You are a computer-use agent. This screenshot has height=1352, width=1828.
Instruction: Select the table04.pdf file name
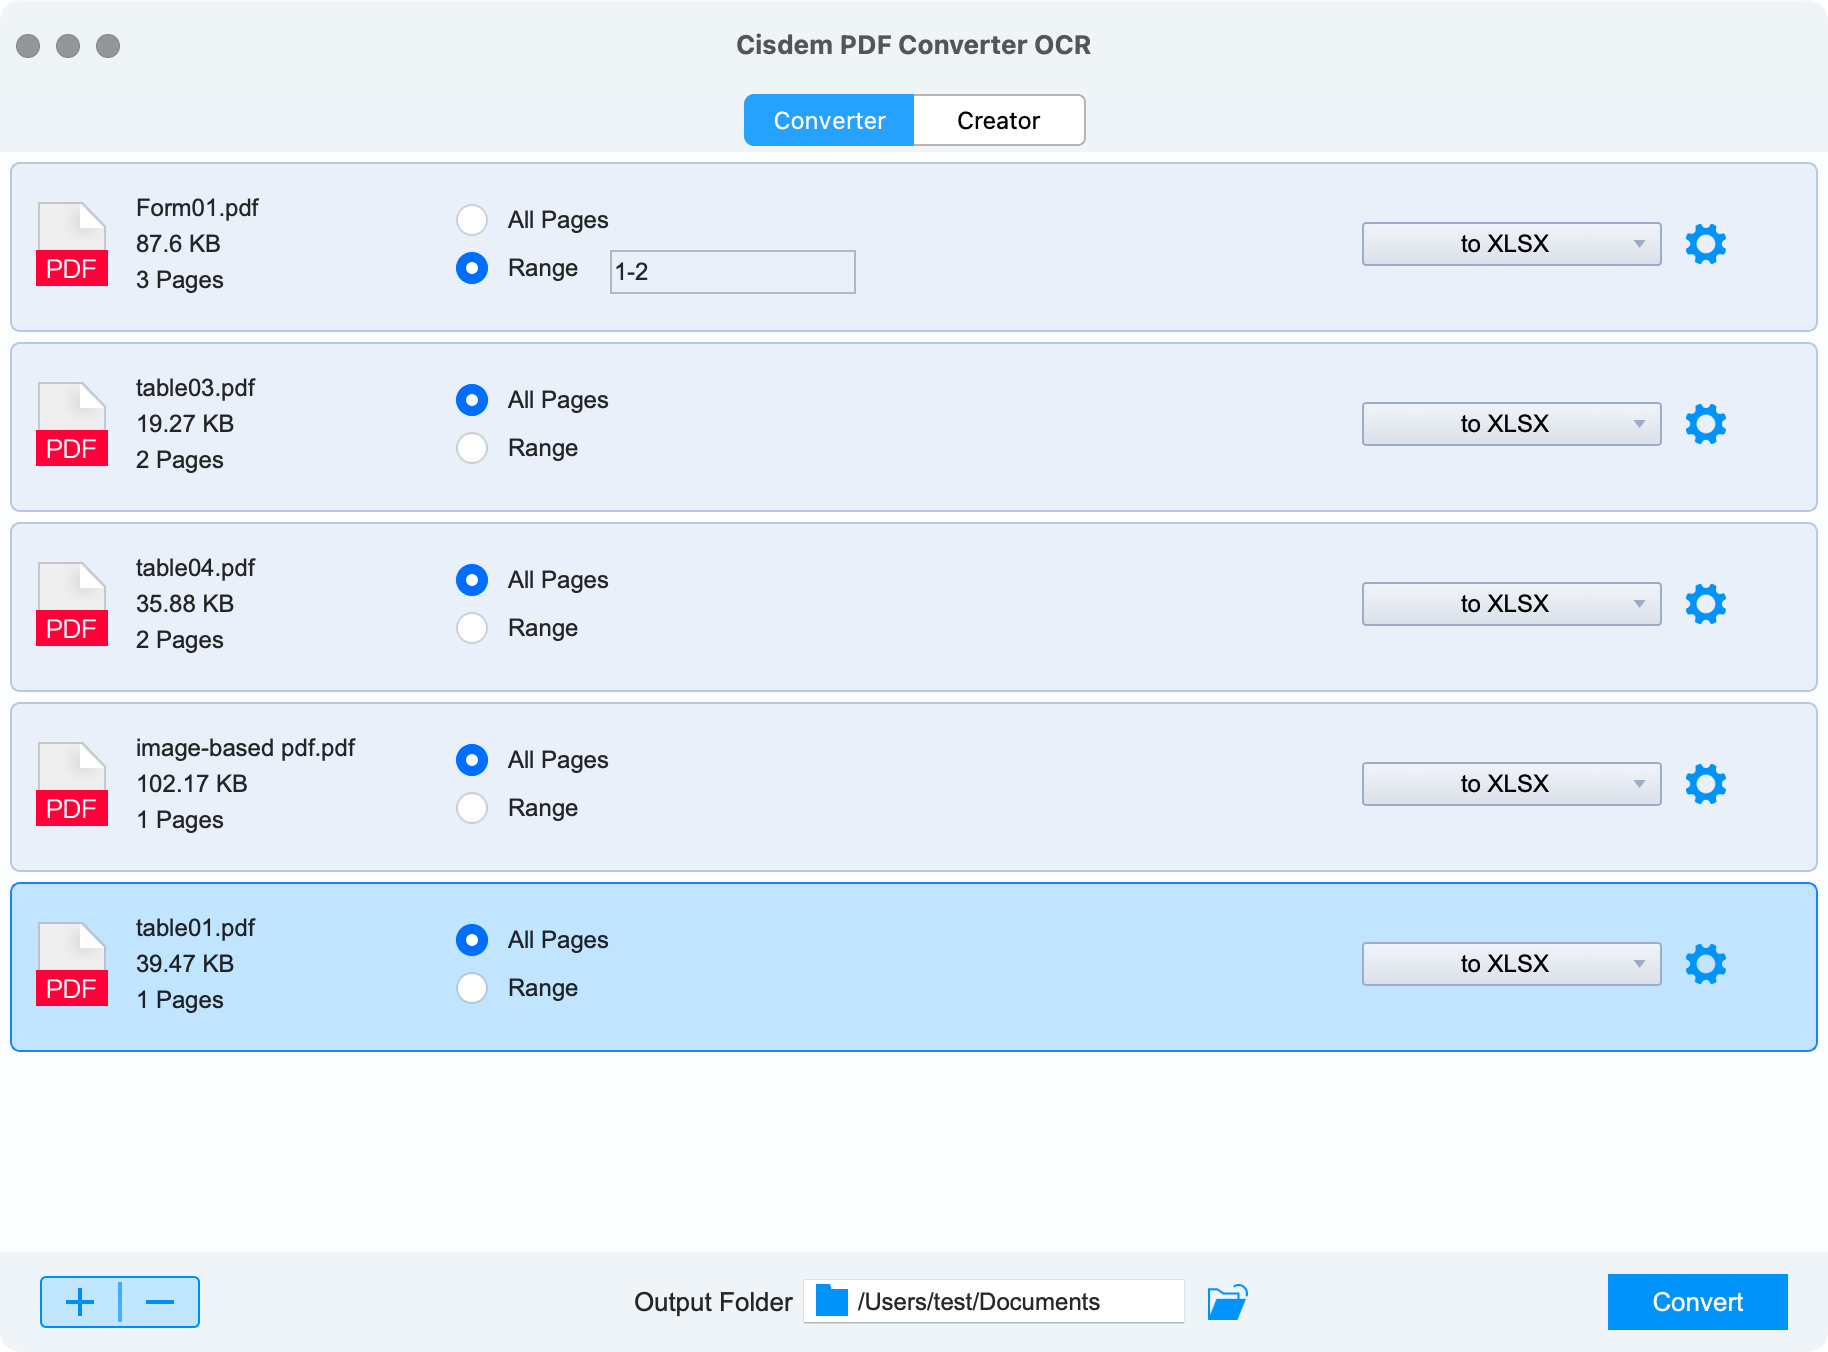tap(196, 568)
